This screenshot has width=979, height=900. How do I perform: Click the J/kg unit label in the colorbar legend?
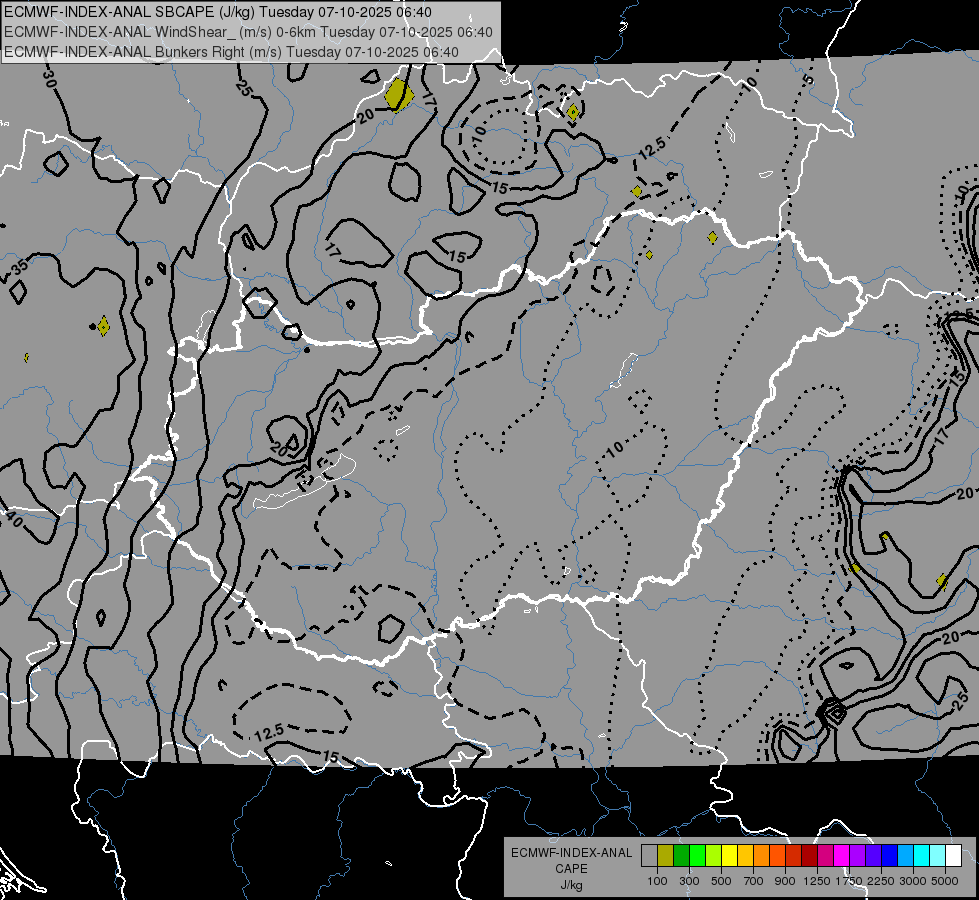click(572, 885)
